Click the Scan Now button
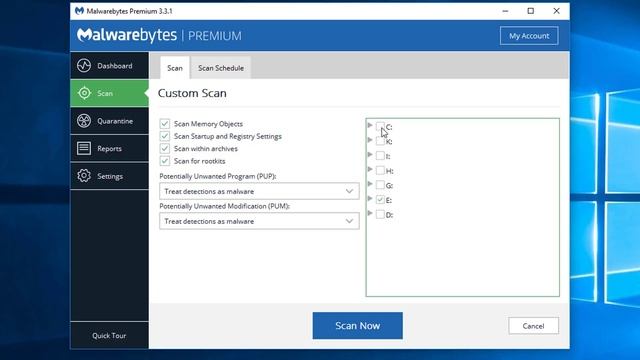 coord(358,325)
